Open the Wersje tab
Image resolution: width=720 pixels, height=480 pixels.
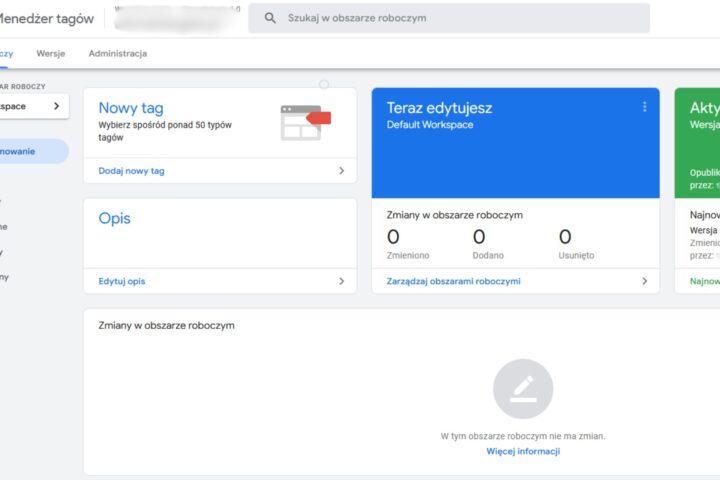pyautogui.click(x=51, y=53)
